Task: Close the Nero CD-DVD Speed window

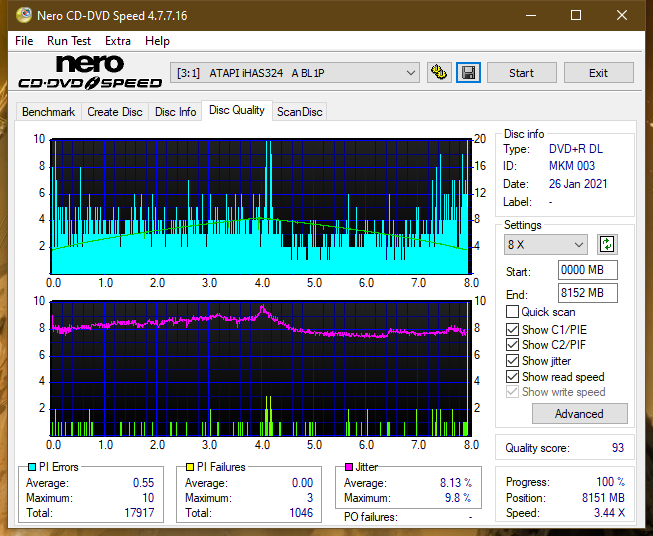Action: [x=622, y=15]
